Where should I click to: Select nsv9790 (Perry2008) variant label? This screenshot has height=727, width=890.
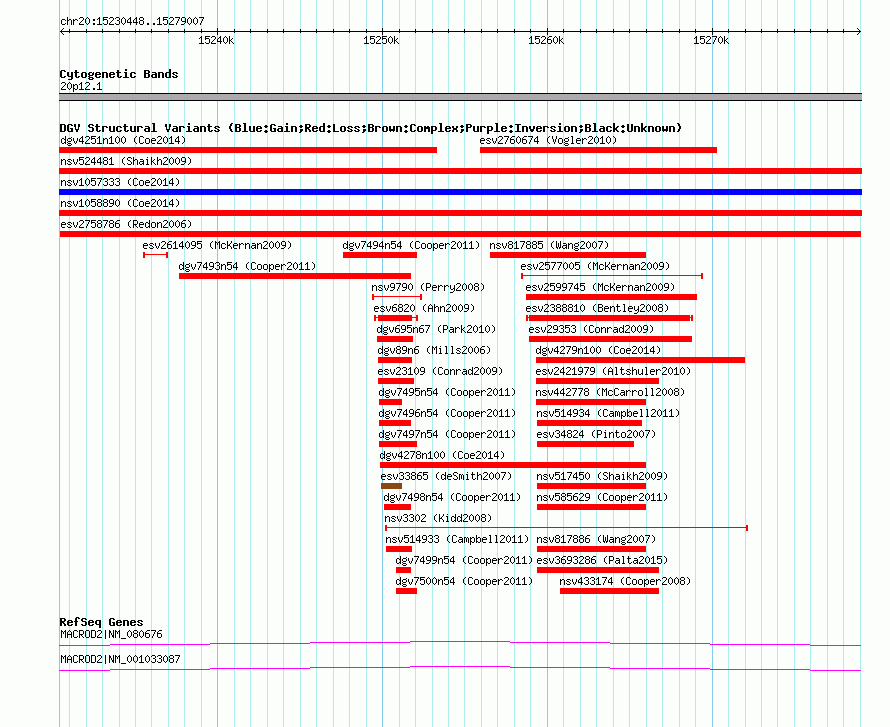(428, 287)
